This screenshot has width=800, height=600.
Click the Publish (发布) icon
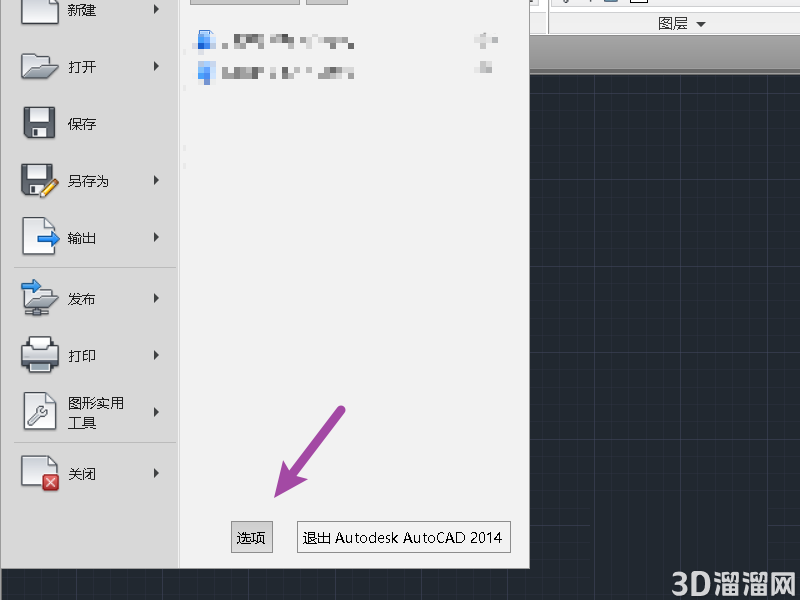click(39, 297)
